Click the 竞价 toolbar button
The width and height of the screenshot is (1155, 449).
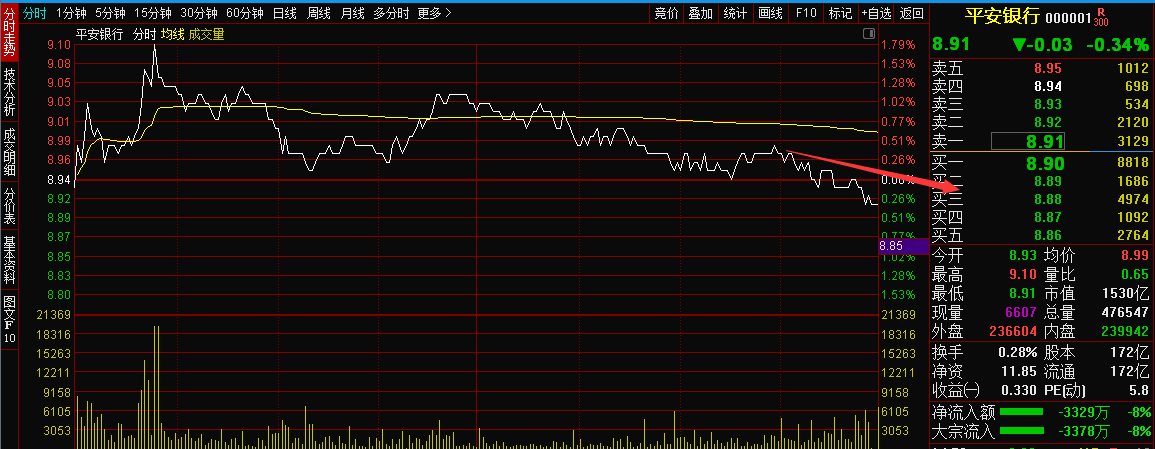[666, 13]
